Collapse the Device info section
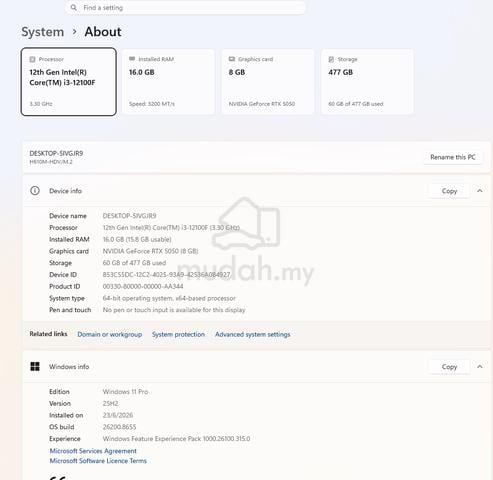The height and width of the screenshot is (480, 493). 480,191
